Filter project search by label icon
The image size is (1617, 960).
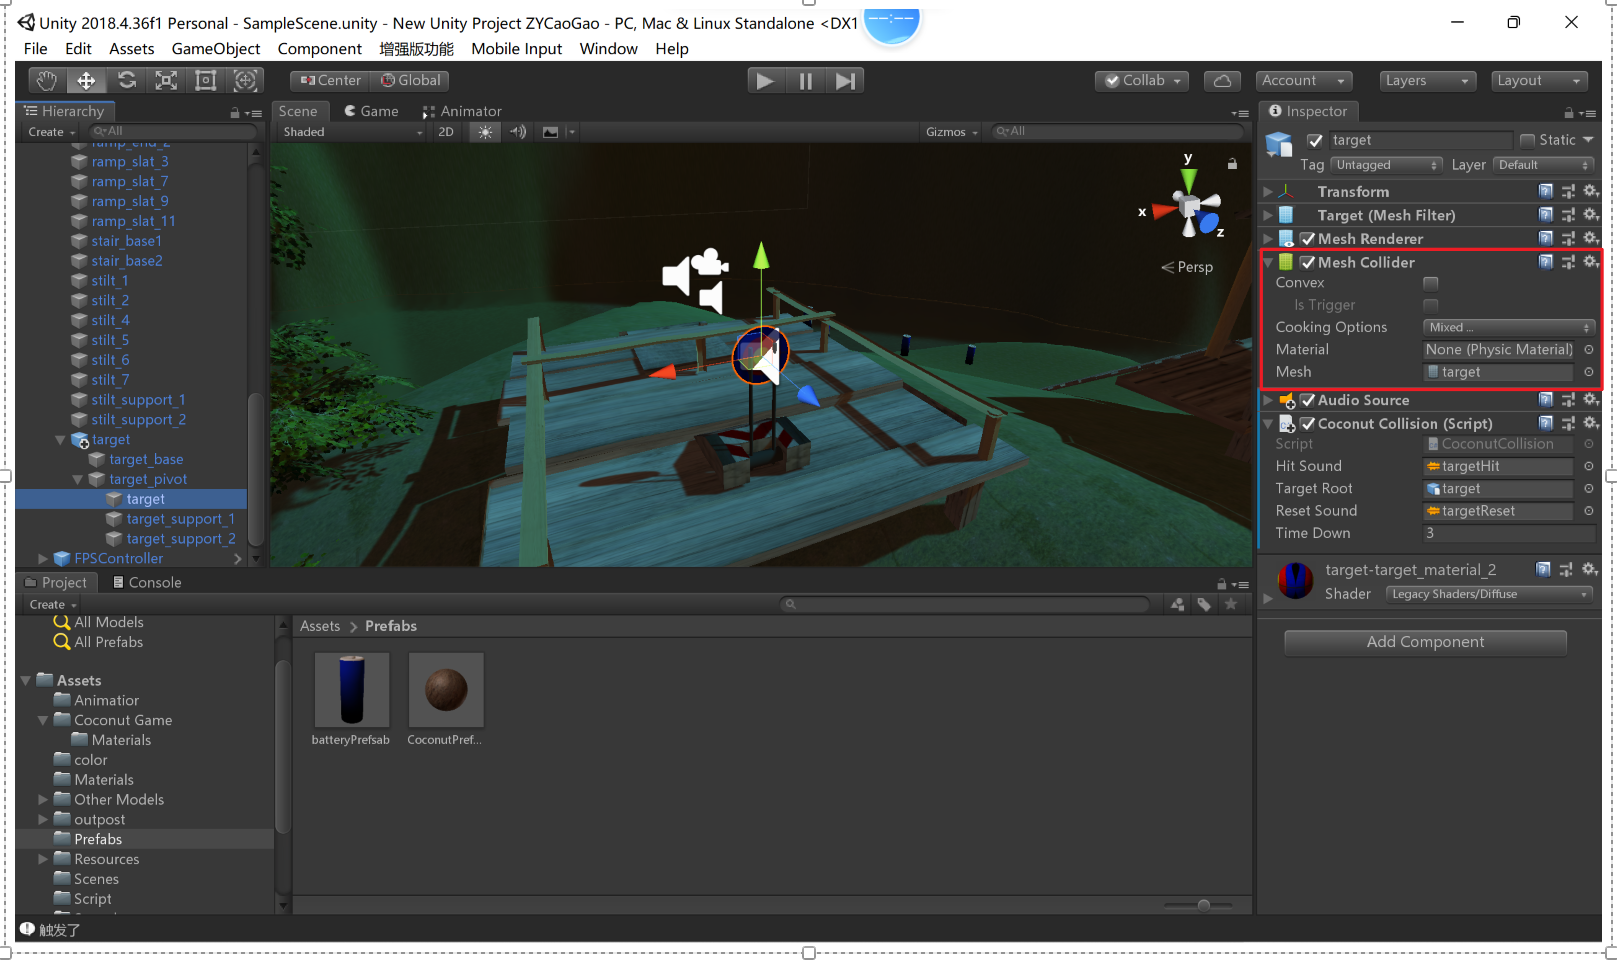(1204, 604)
